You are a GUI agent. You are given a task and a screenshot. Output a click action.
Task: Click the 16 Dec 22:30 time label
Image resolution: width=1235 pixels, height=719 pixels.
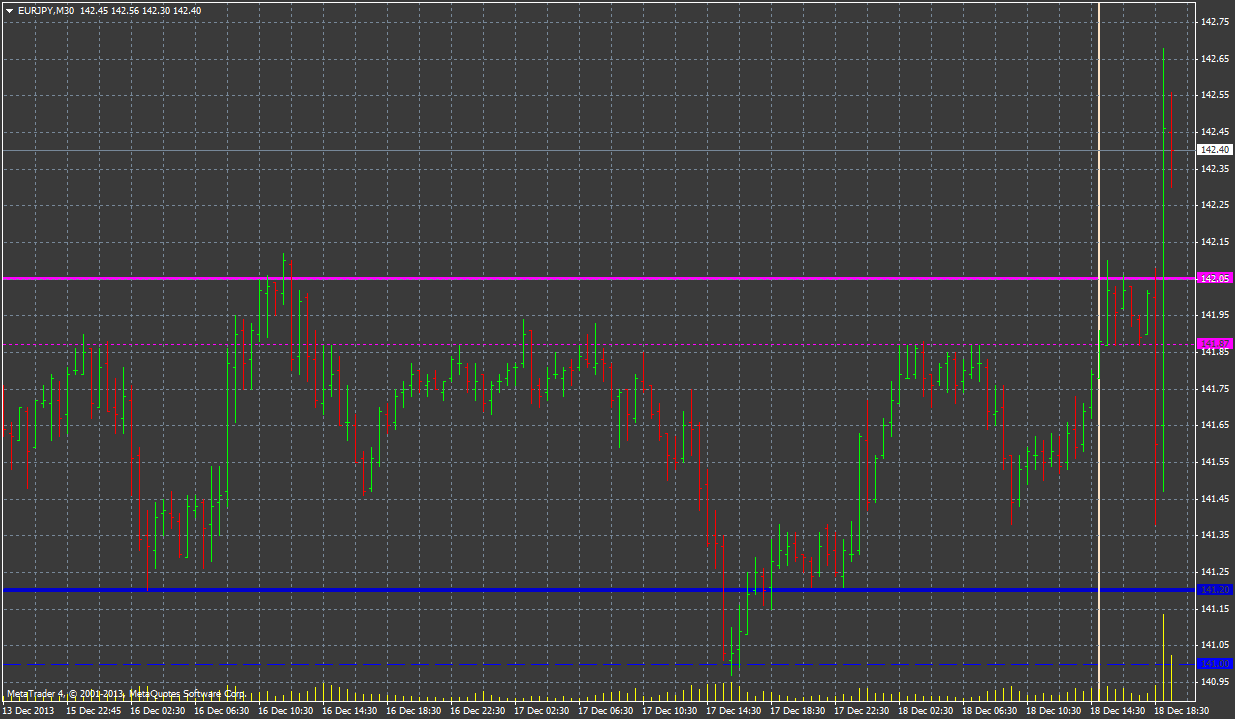(x=478, y=711)
